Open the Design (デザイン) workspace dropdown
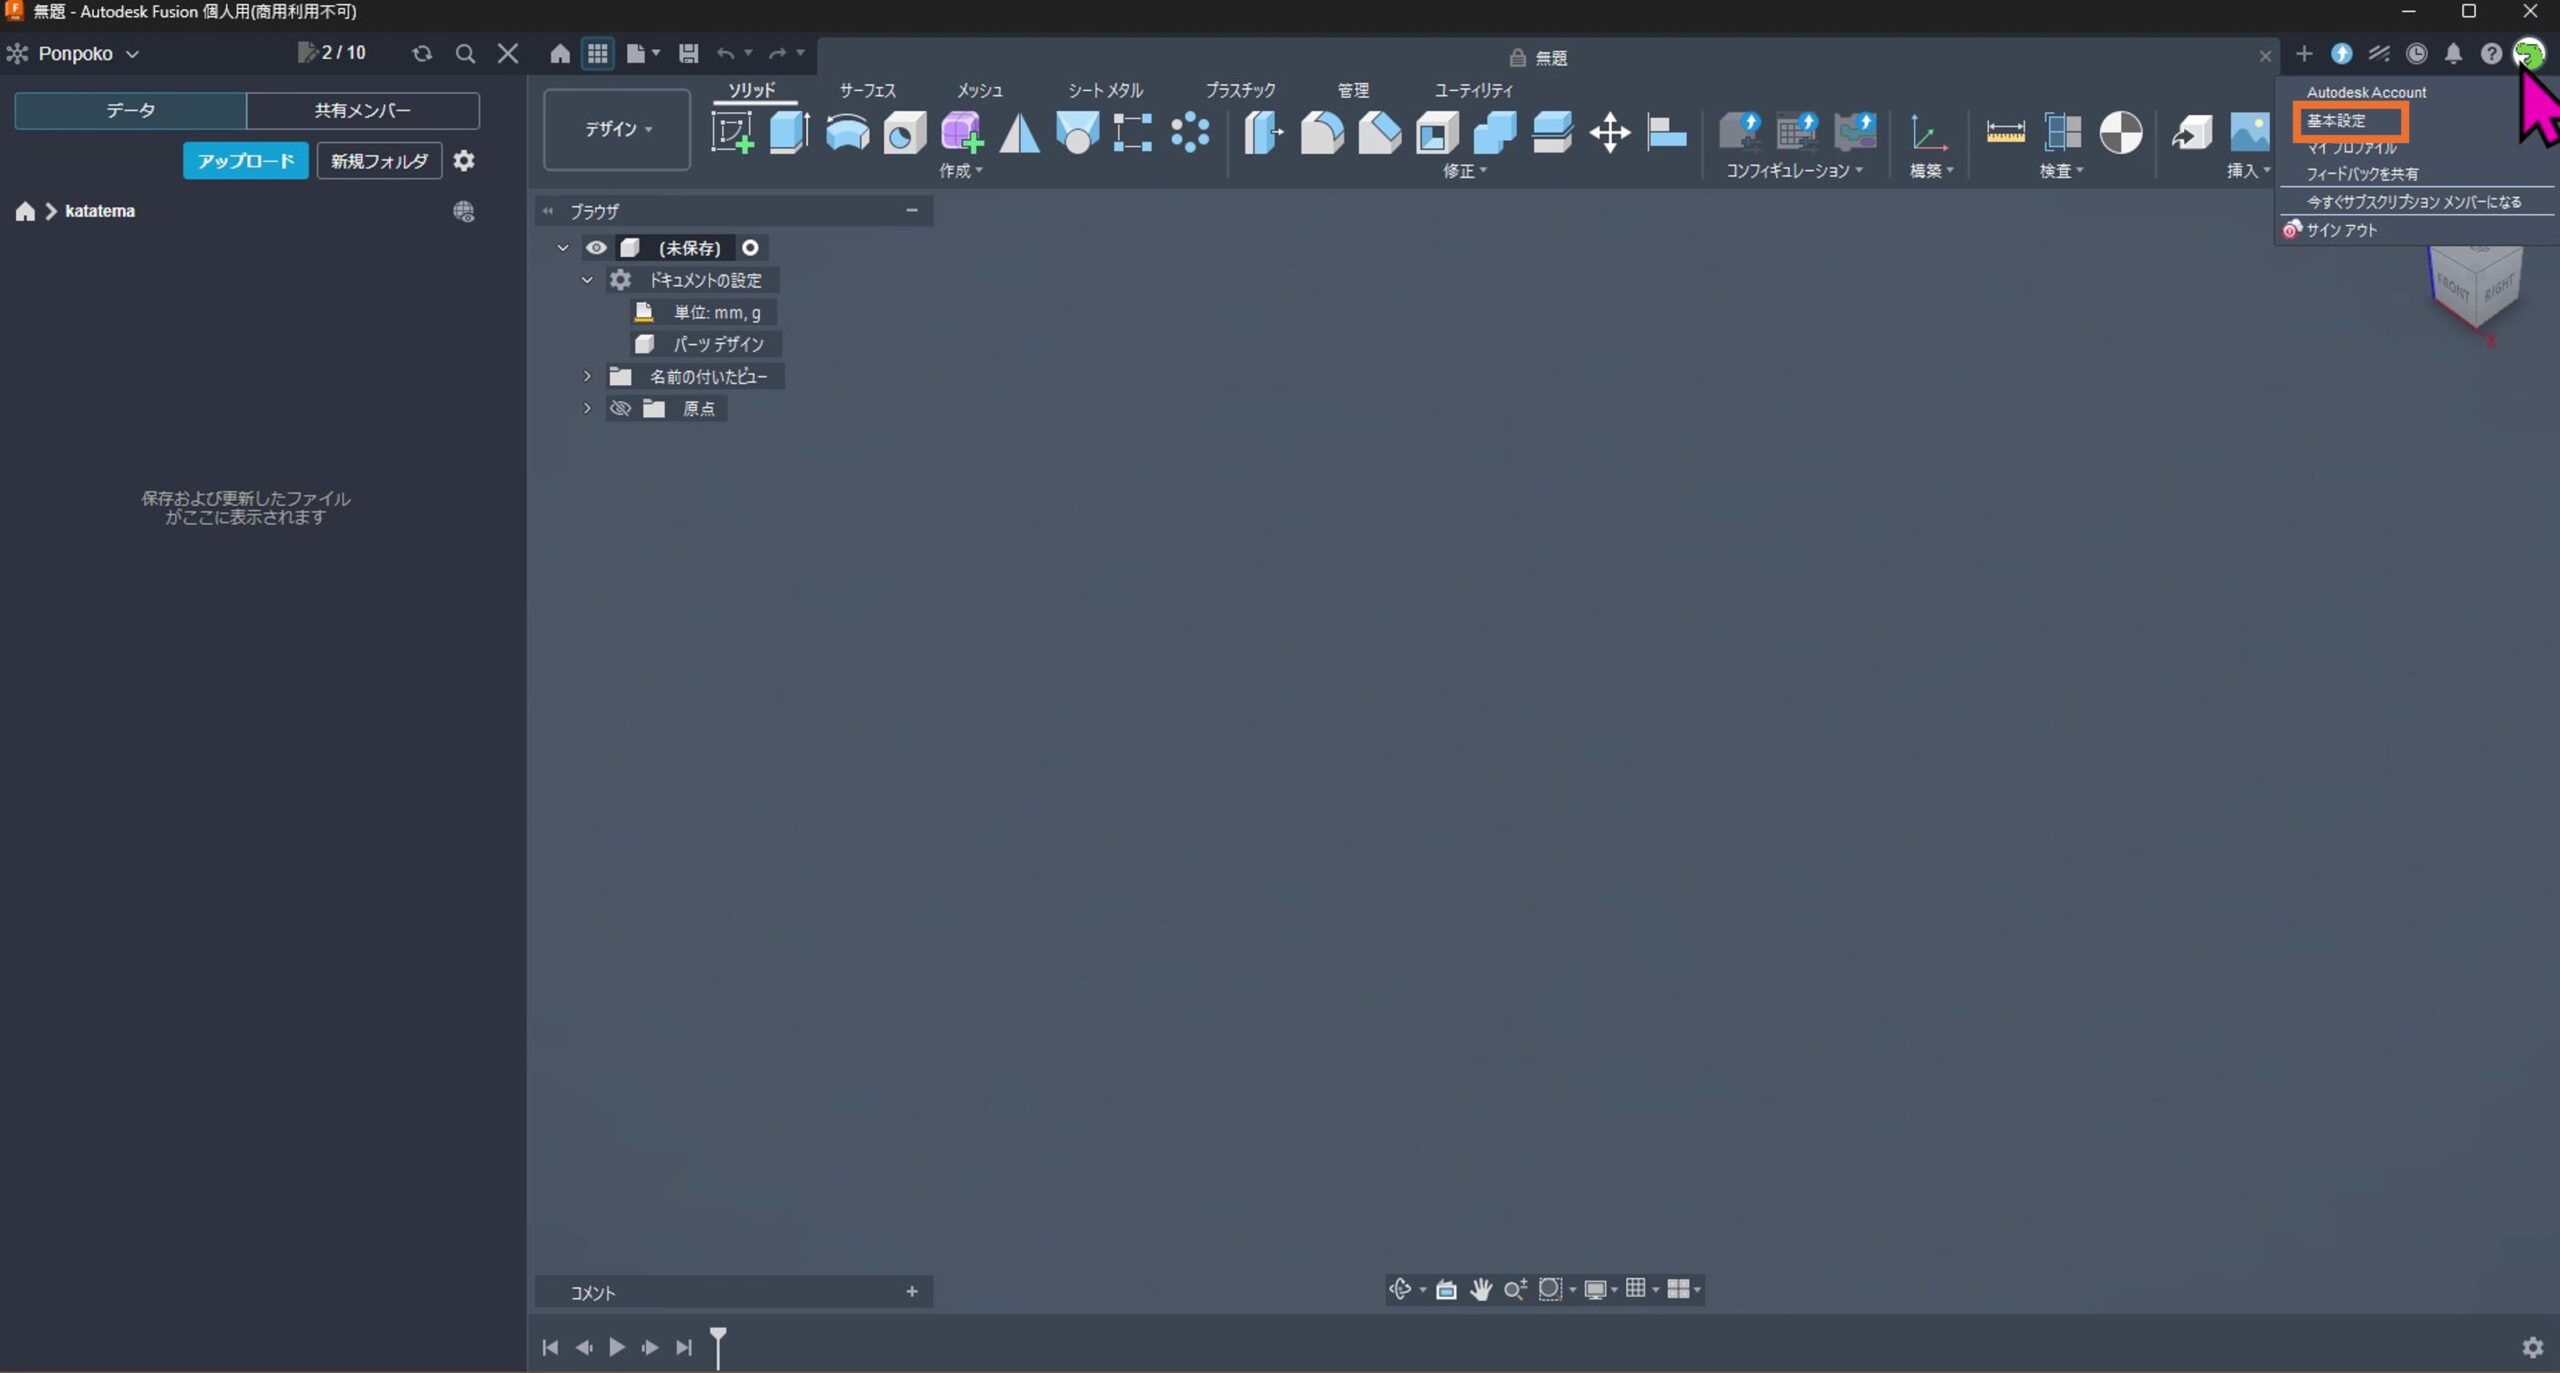The image size is (2560, 1373). [x=617, y=129]
